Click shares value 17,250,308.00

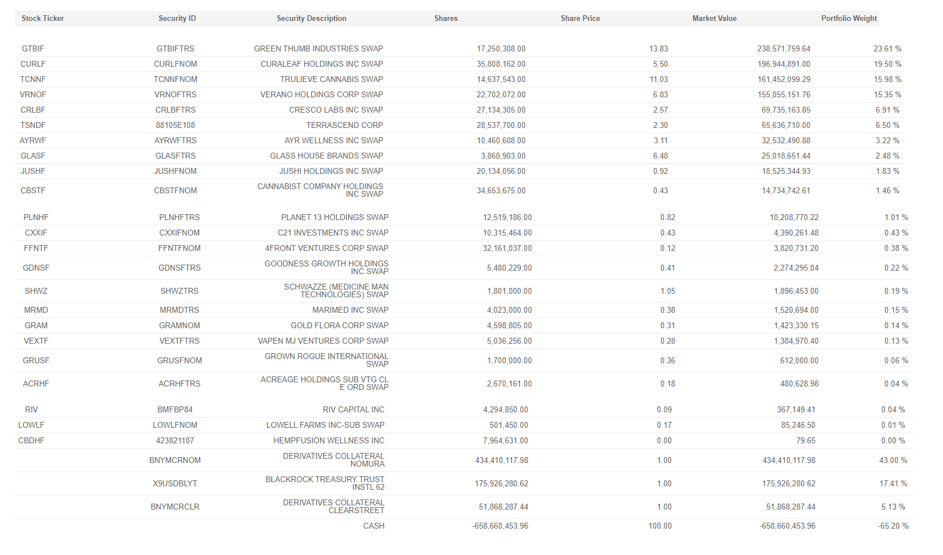coord(501,49)
